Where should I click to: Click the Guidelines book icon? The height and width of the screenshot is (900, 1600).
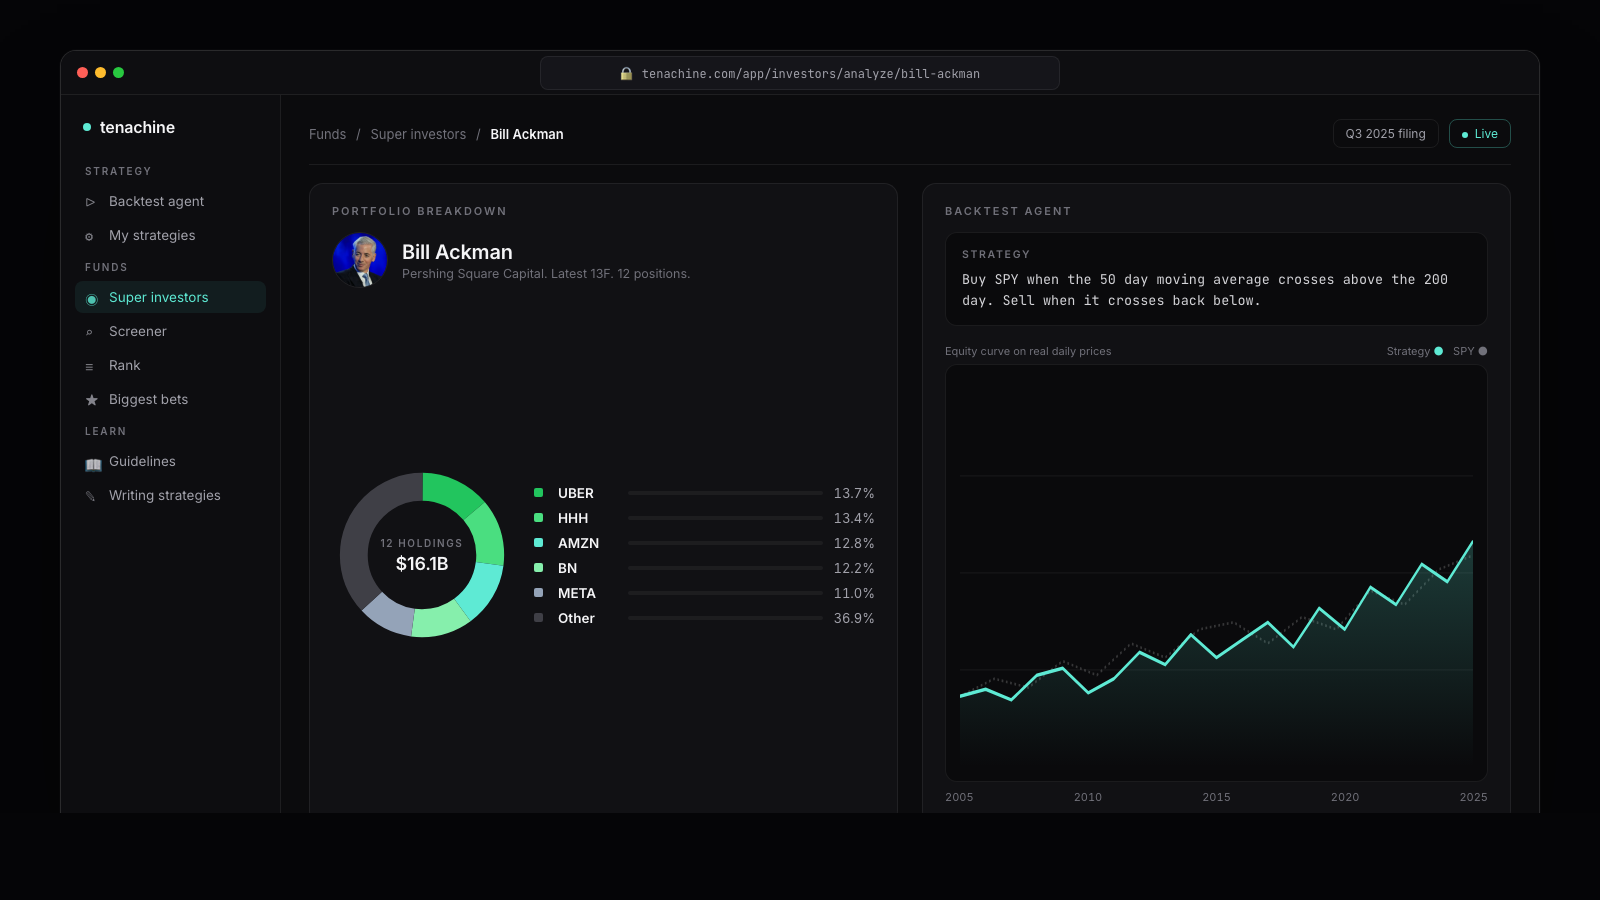click(93, 463)
